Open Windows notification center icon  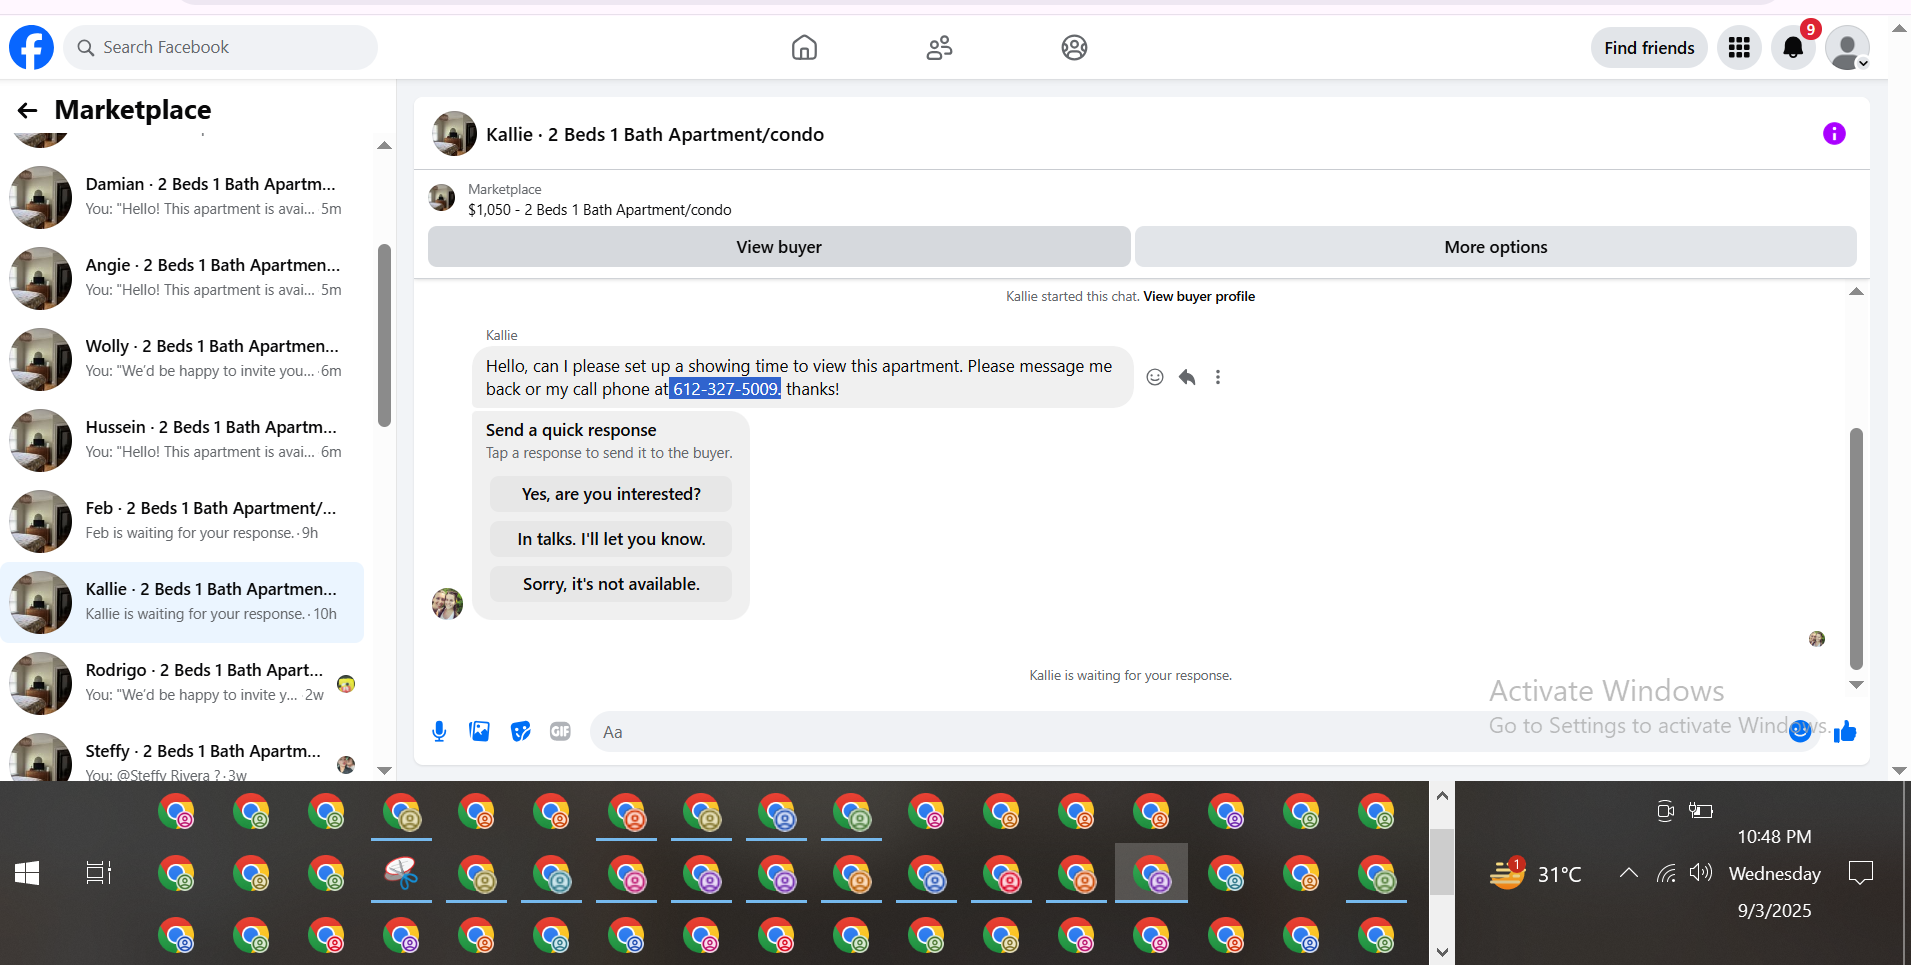click(1861, 873)
